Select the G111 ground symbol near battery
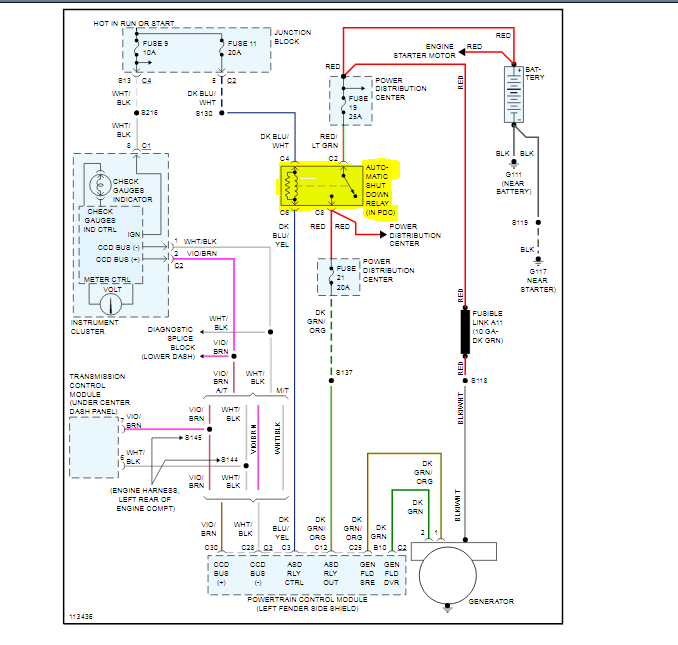Image resolution: width=678 pixels, height=645 pixels. pyautogui.click(x=514, y=164)
